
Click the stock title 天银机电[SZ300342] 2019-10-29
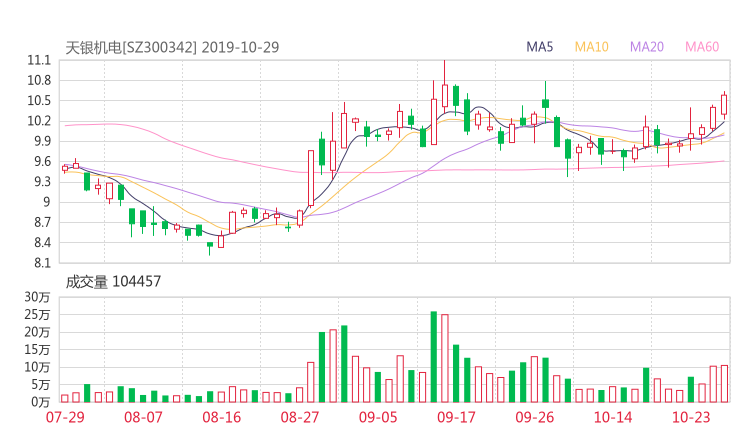tap(172, 48)
